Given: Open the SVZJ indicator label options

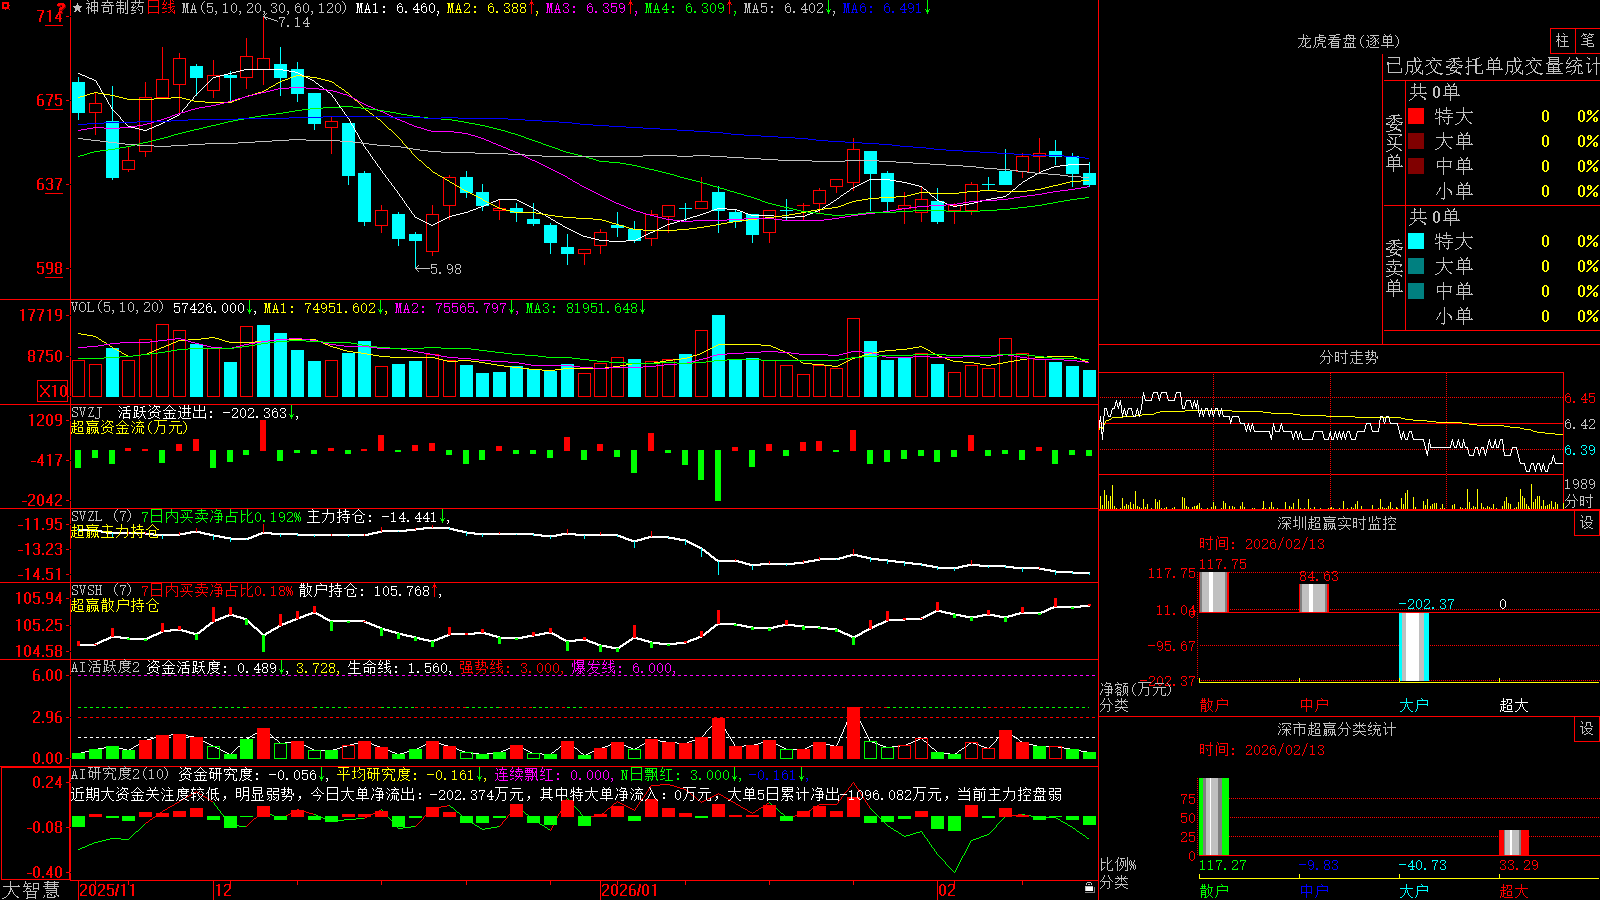Looking at the screenshot, I should coord(86,412).
